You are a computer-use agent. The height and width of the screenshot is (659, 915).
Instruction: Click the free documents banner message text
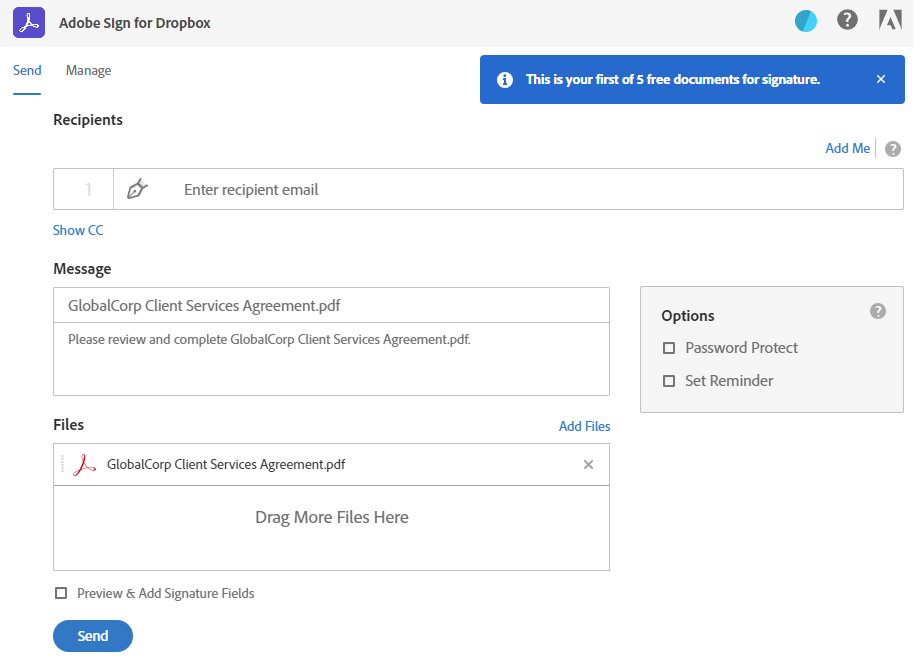click(673, 79)
